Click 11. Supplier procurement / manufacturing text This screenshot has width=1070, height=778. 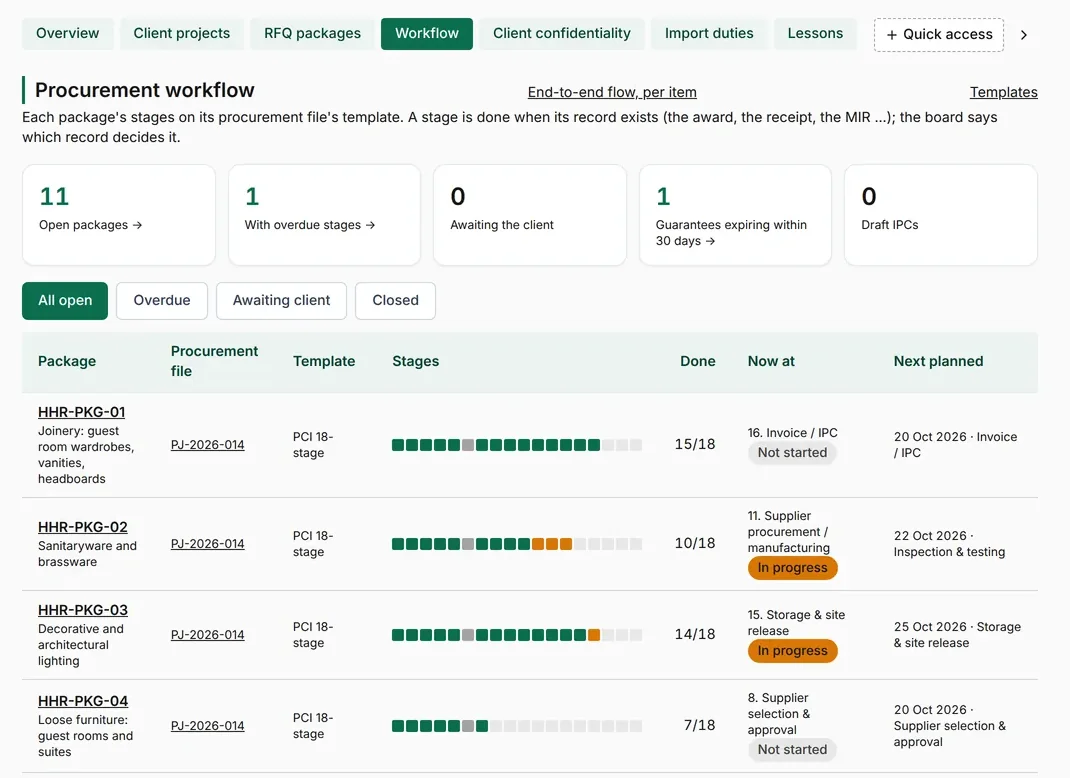click(x=789, y=532)
